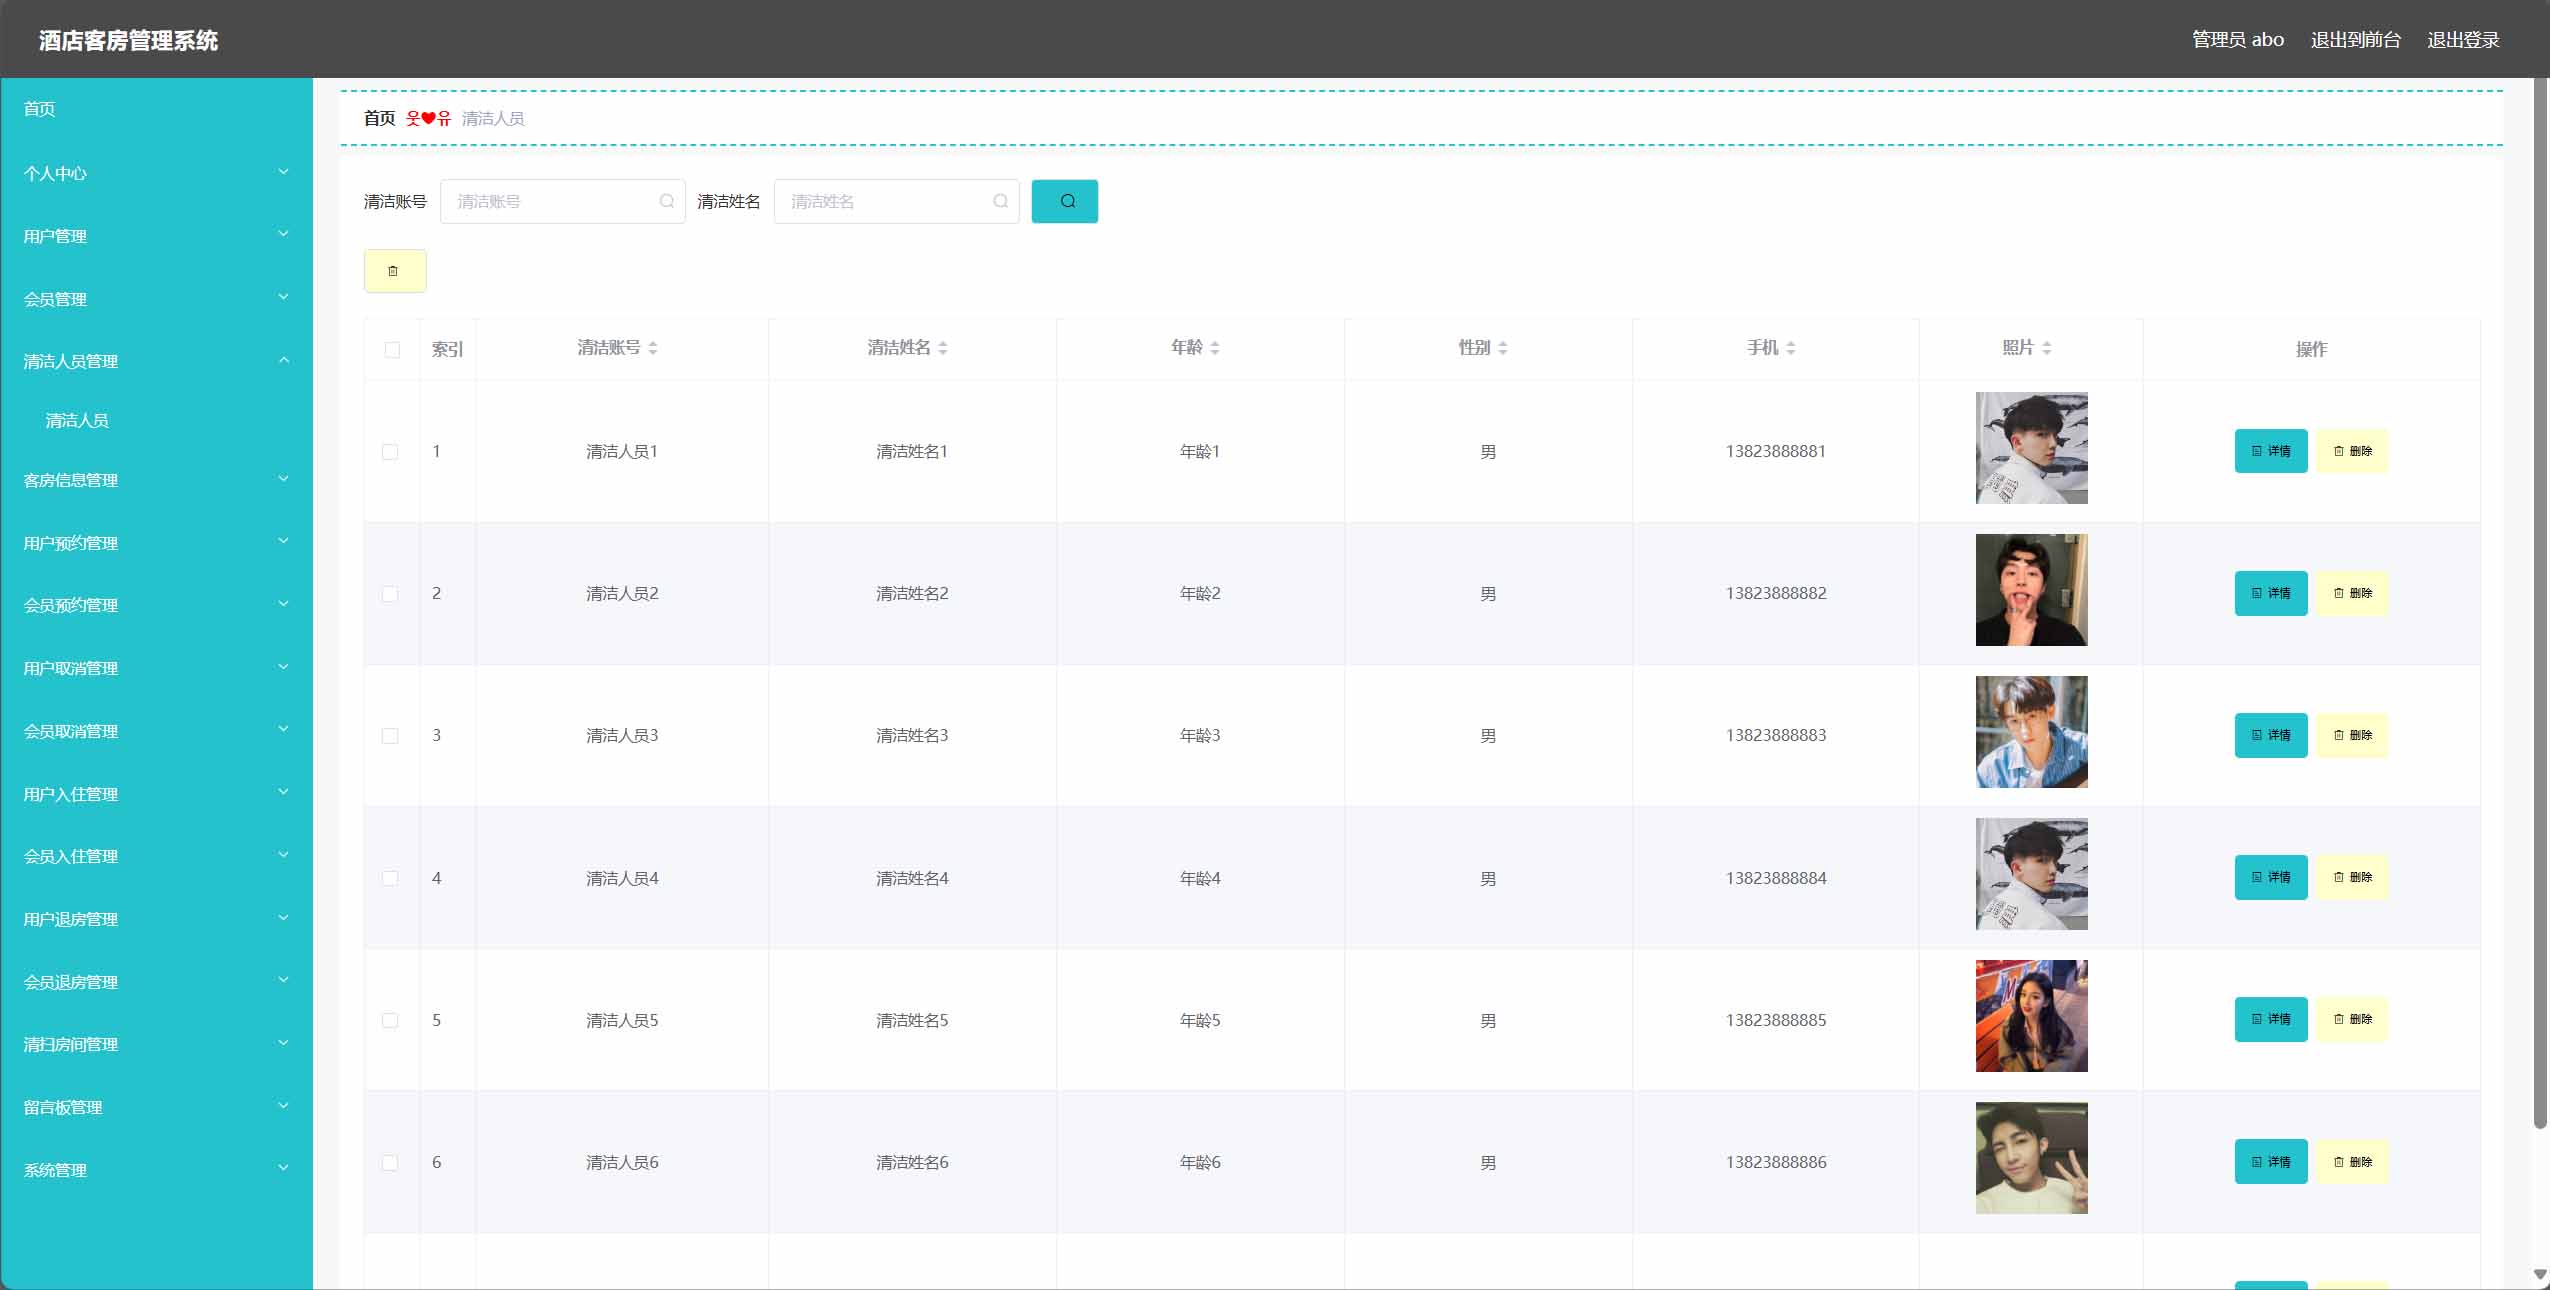Viewport: 2550px width, 1290px height.
Task: Expand the 用户取消管理 sidebar menu
Action: [x=156, y=668]
